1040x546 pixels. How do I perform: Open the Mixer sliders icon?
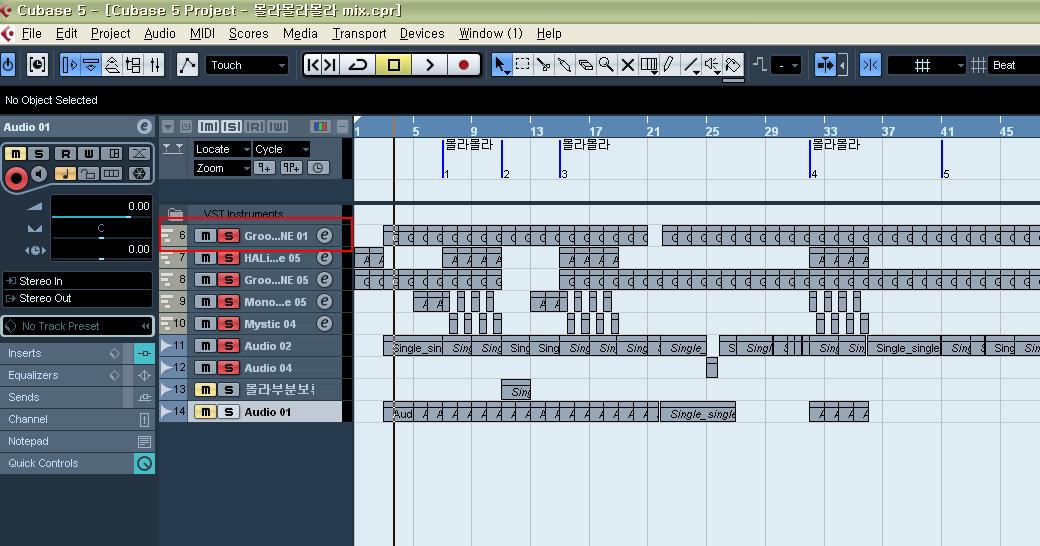pyautogui.click(x=155, y=65)
